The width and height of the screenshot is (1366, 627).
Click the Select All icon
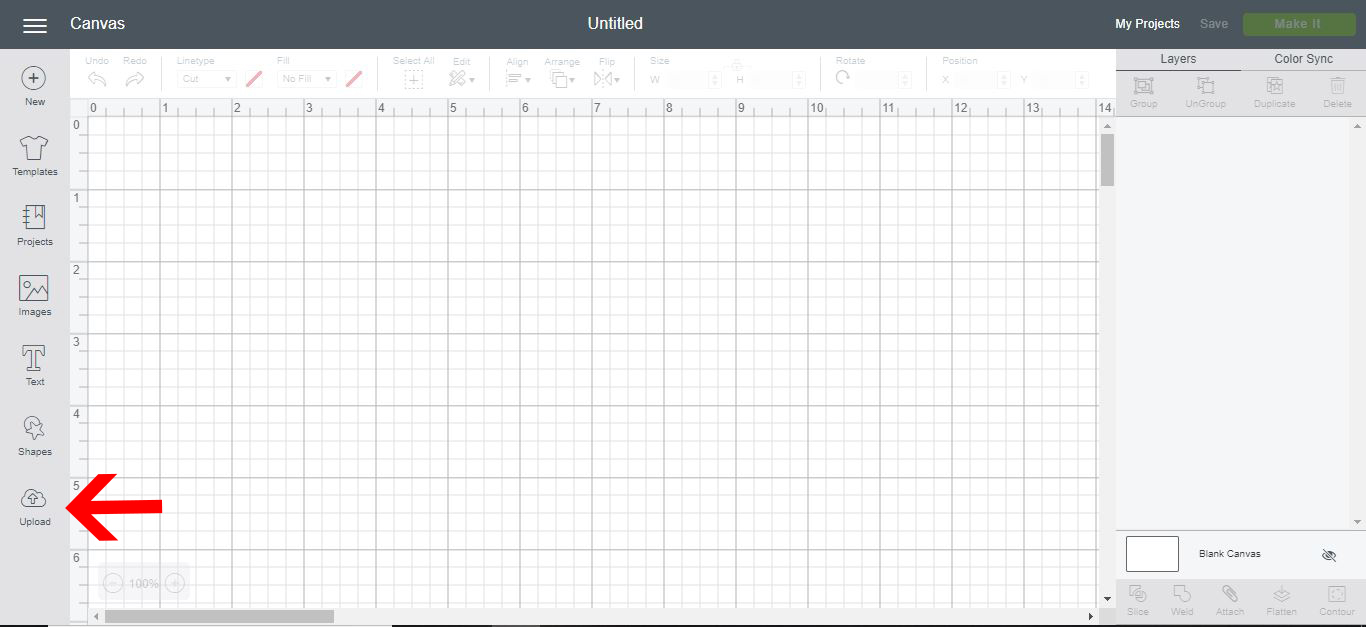413,79
